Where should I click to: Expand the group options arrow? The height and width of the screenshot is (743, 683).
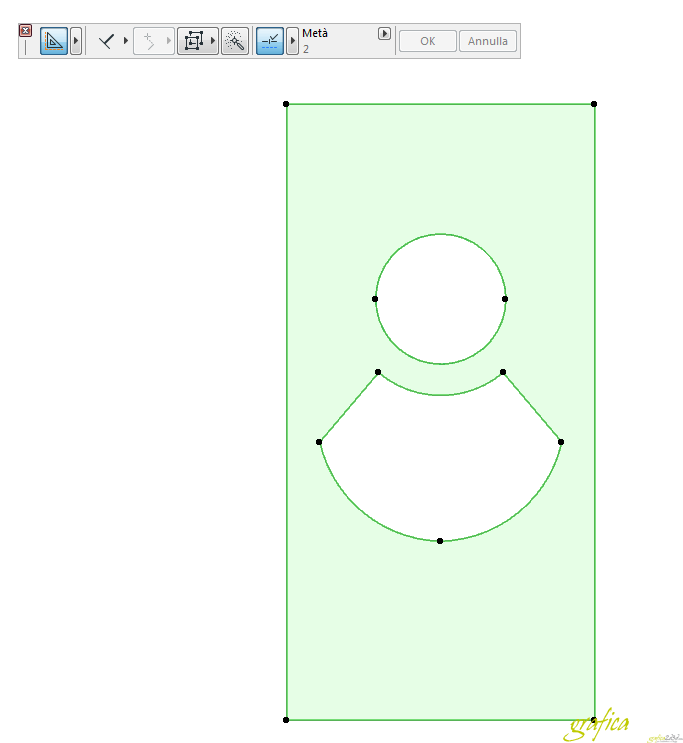[x=213, y=41]
